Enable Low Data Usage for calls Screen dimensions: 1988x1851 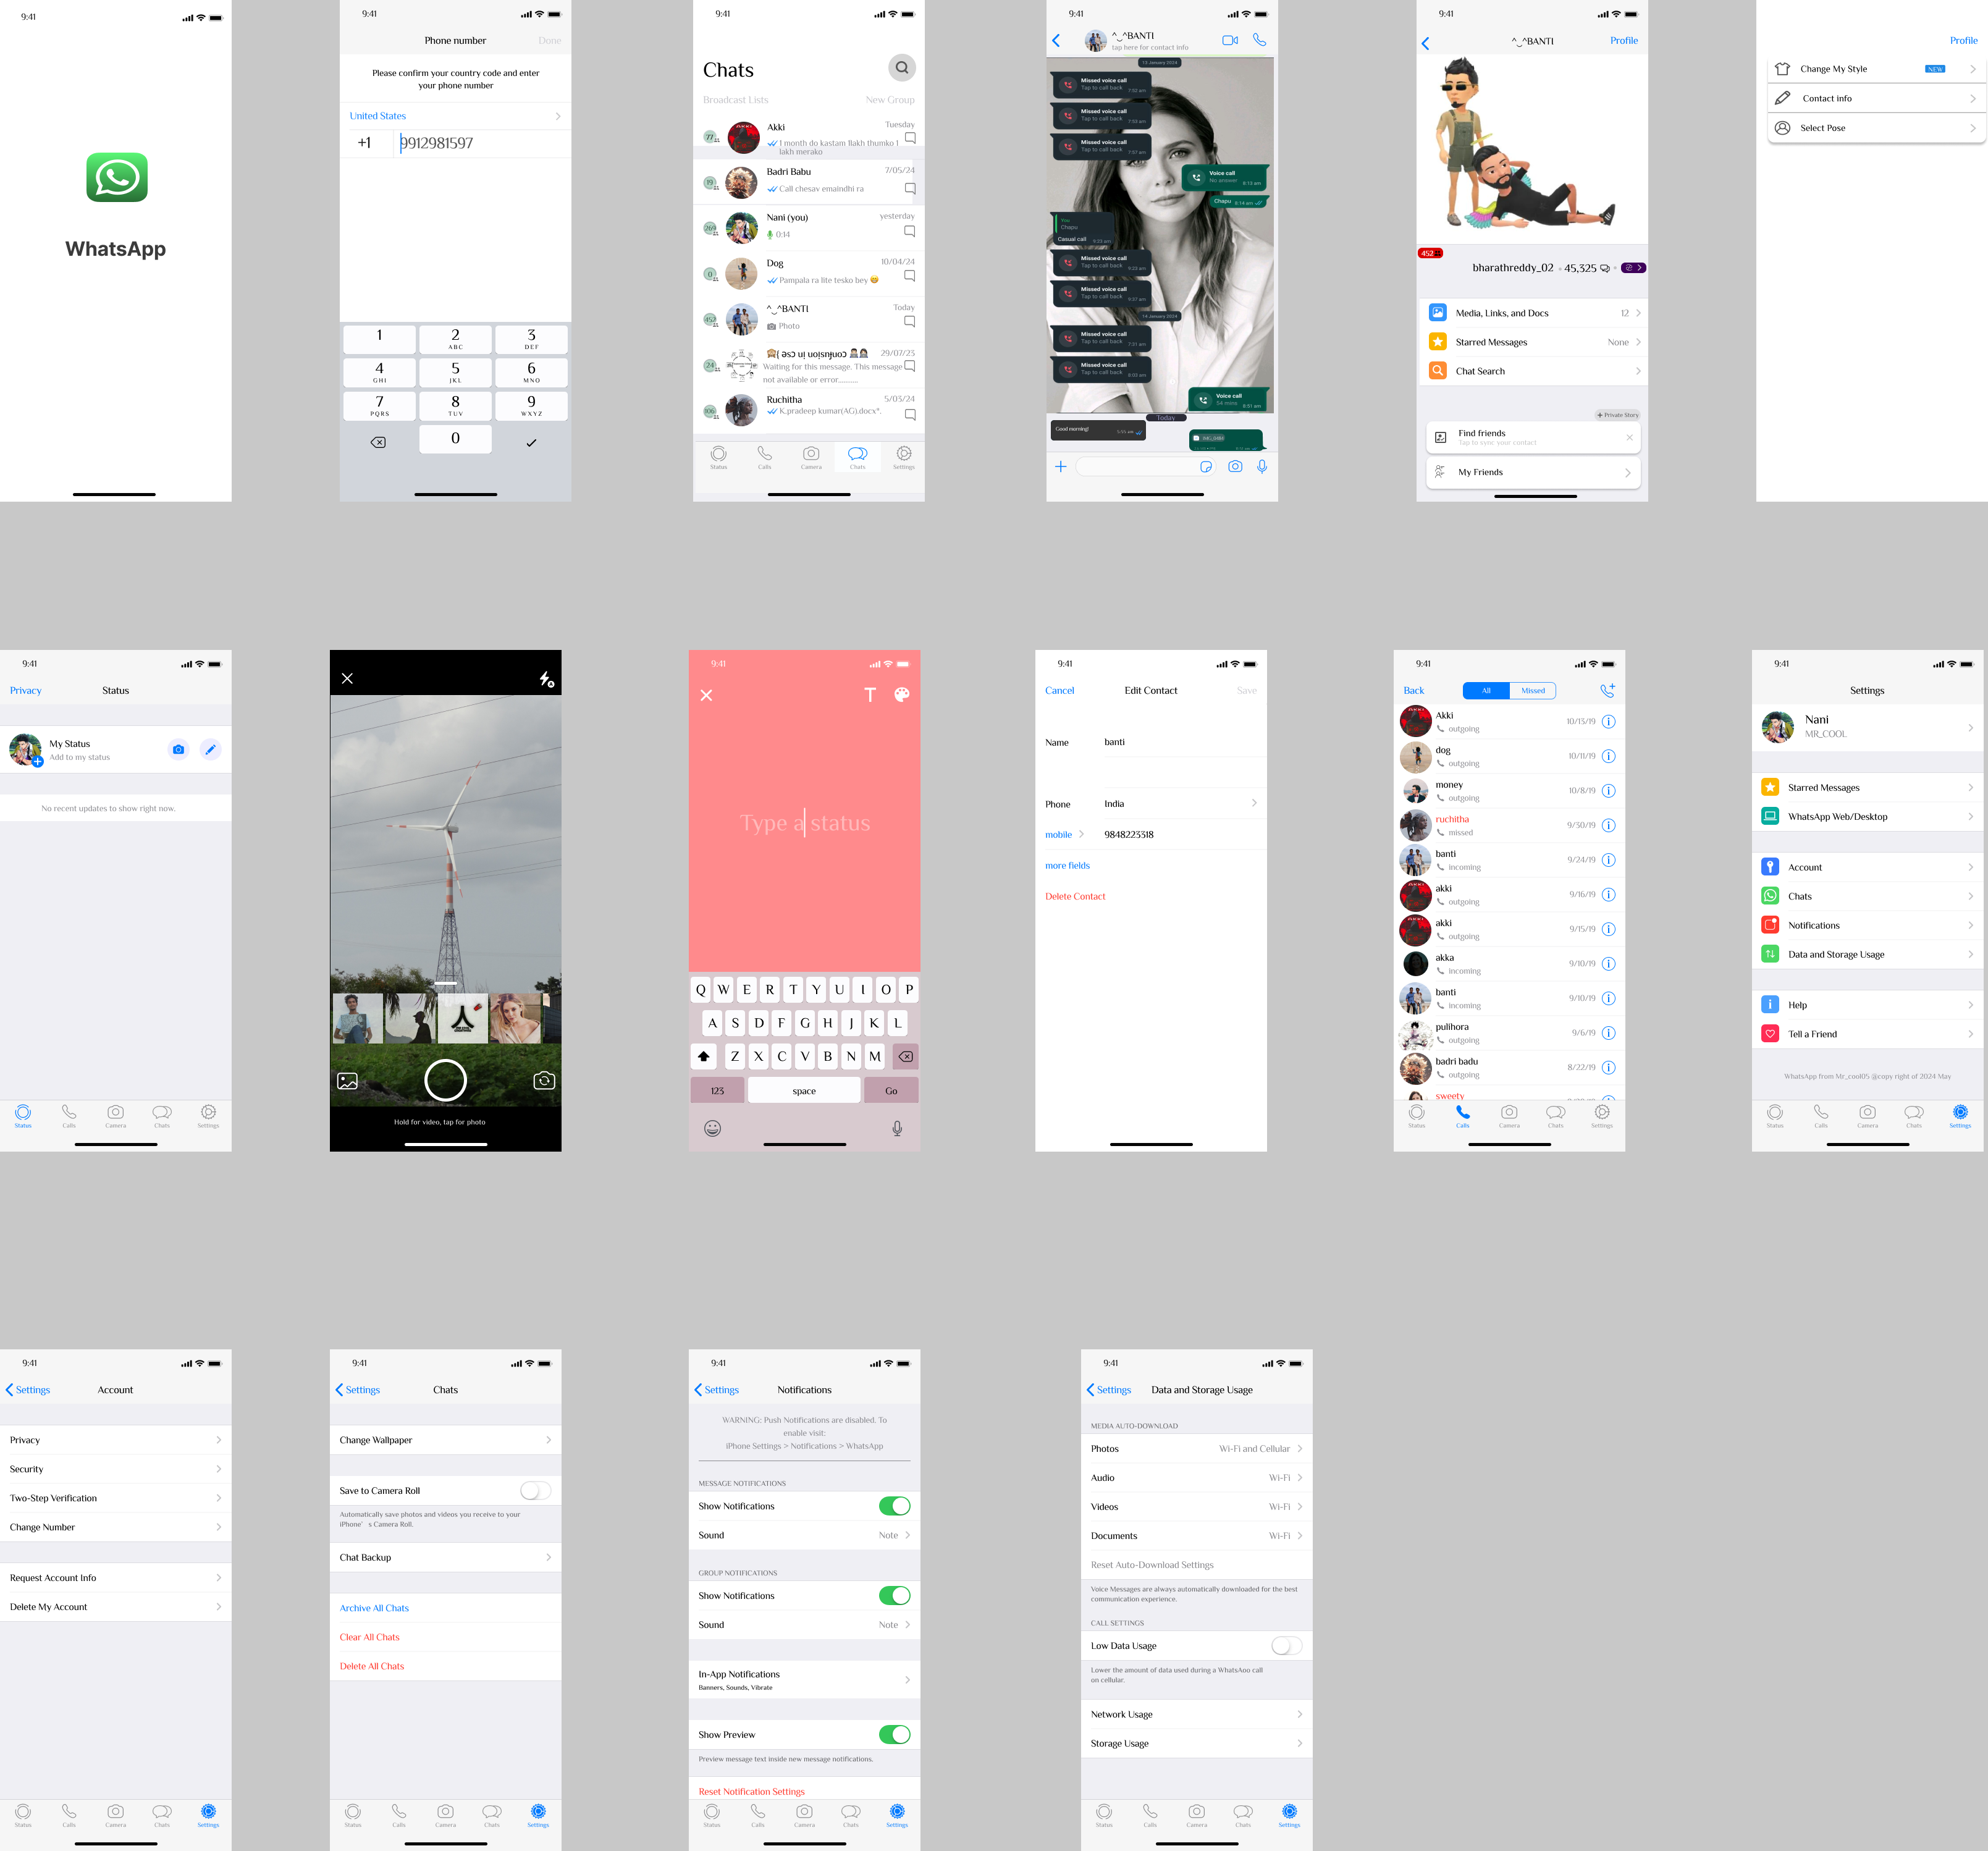point(1286,1645)
